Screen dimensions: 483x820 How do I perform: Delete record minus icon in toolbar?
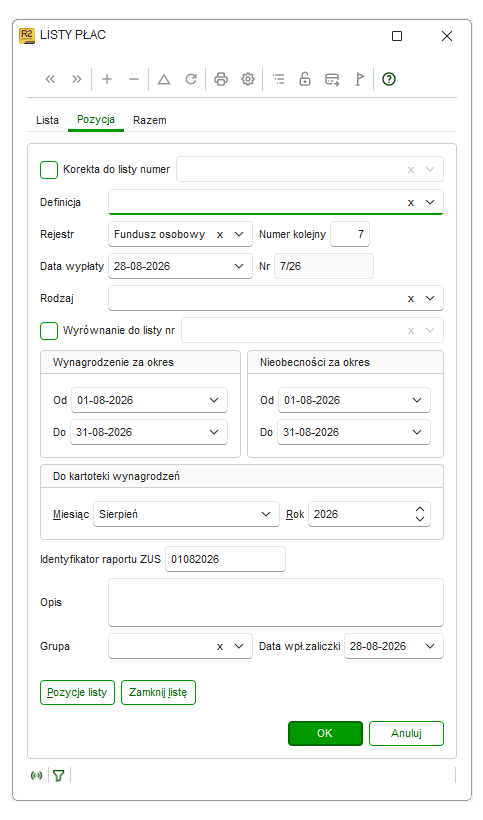tap(134, 79)
